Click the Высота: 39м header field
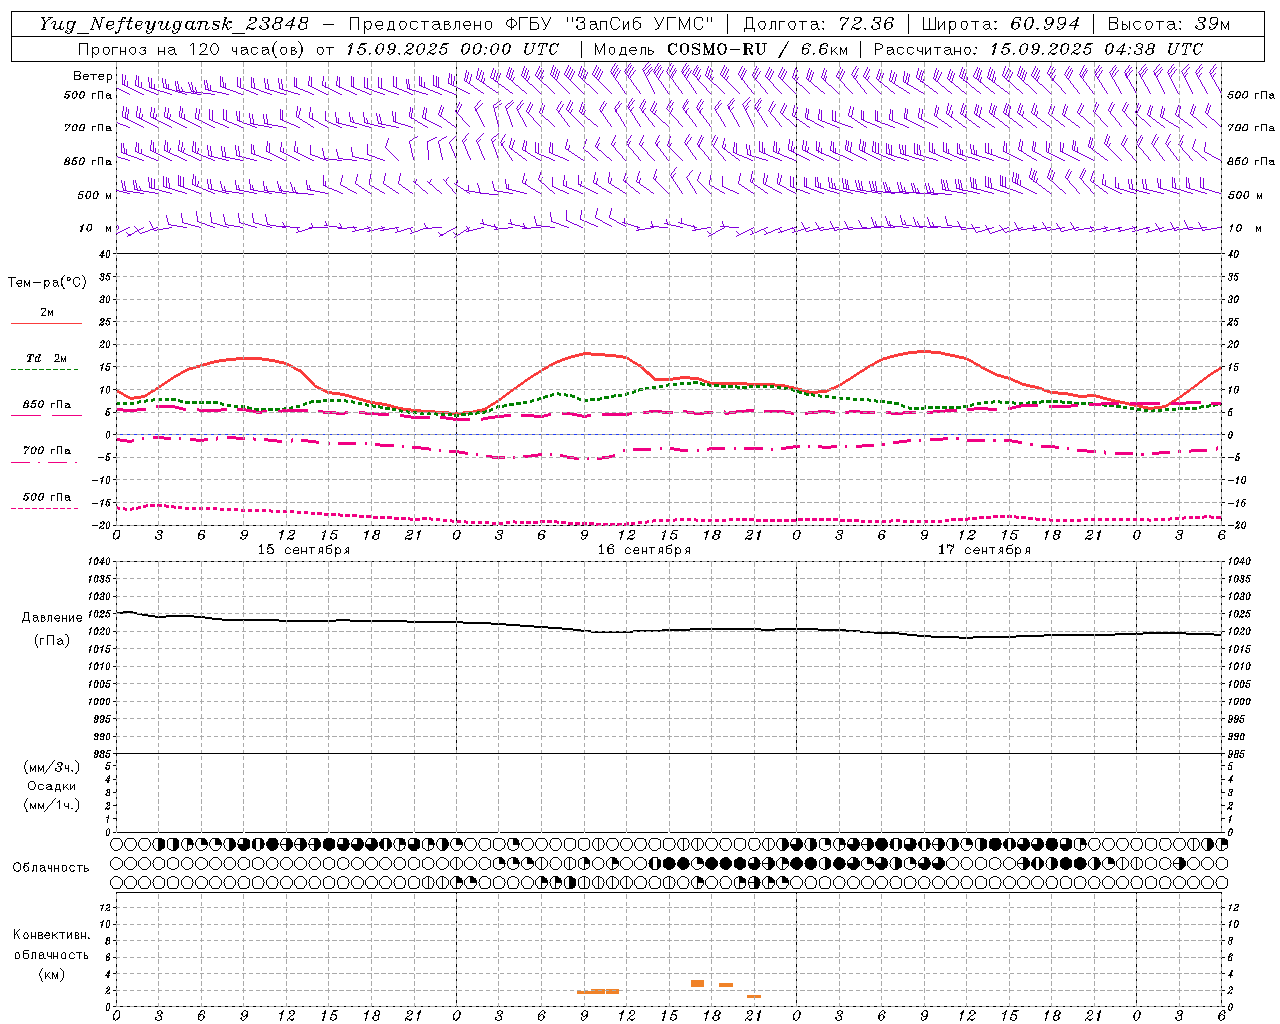The height and width of the screenshot is (1024, 1280). (x=1169, y=24)
